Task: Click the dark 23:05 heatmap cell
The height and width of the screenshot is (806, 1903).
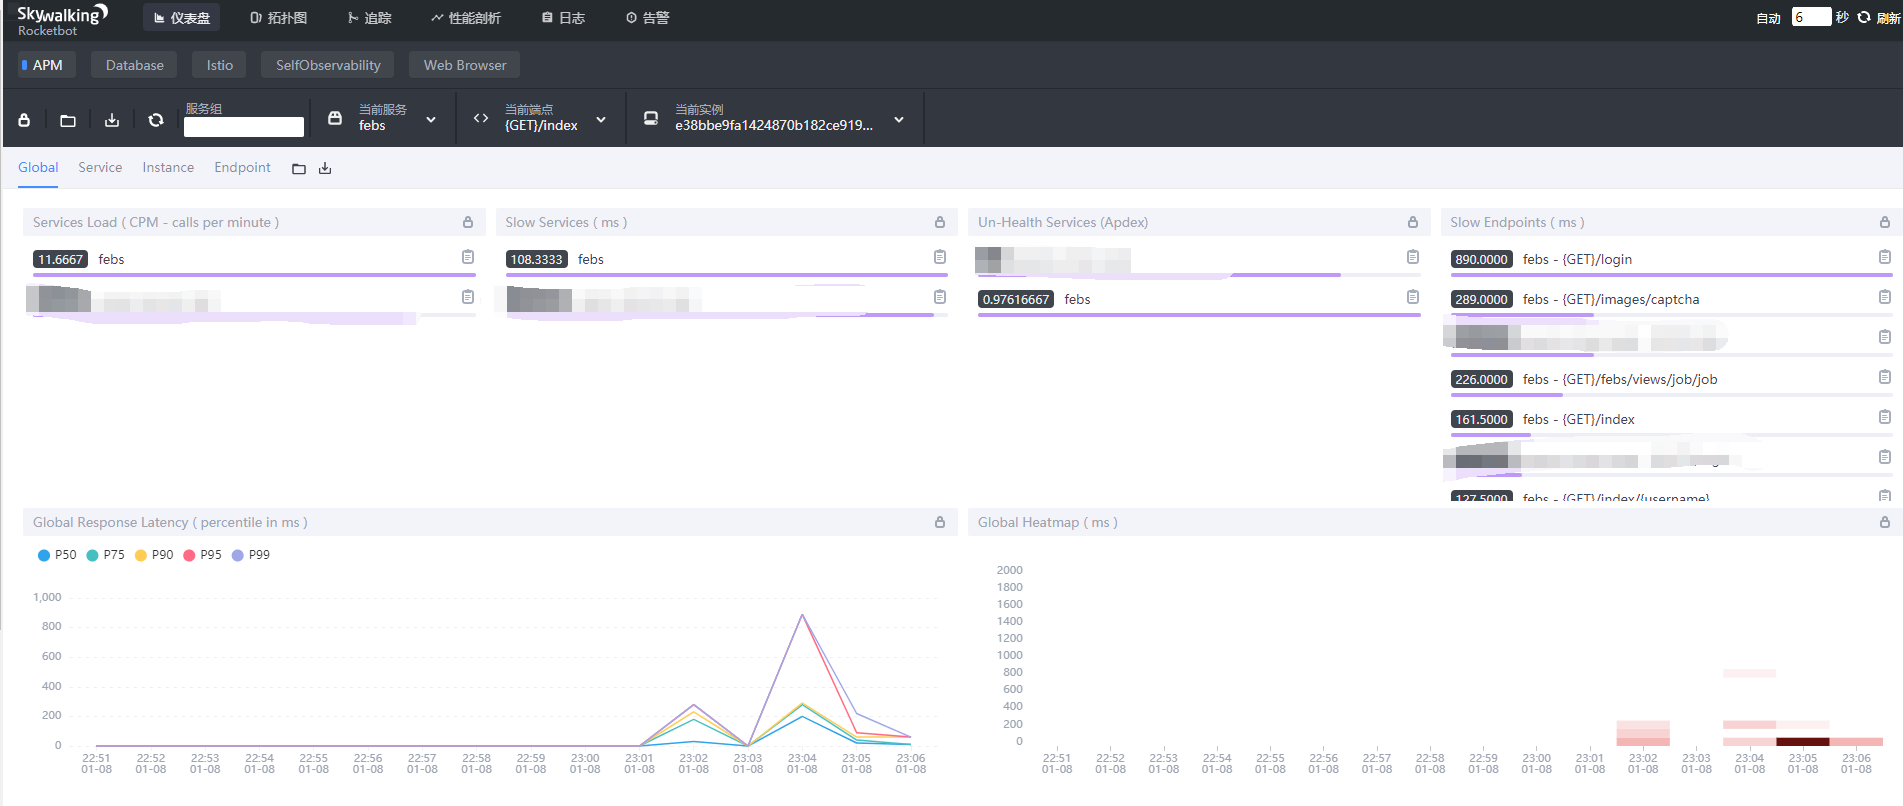Action: [x=1803, y=742]
